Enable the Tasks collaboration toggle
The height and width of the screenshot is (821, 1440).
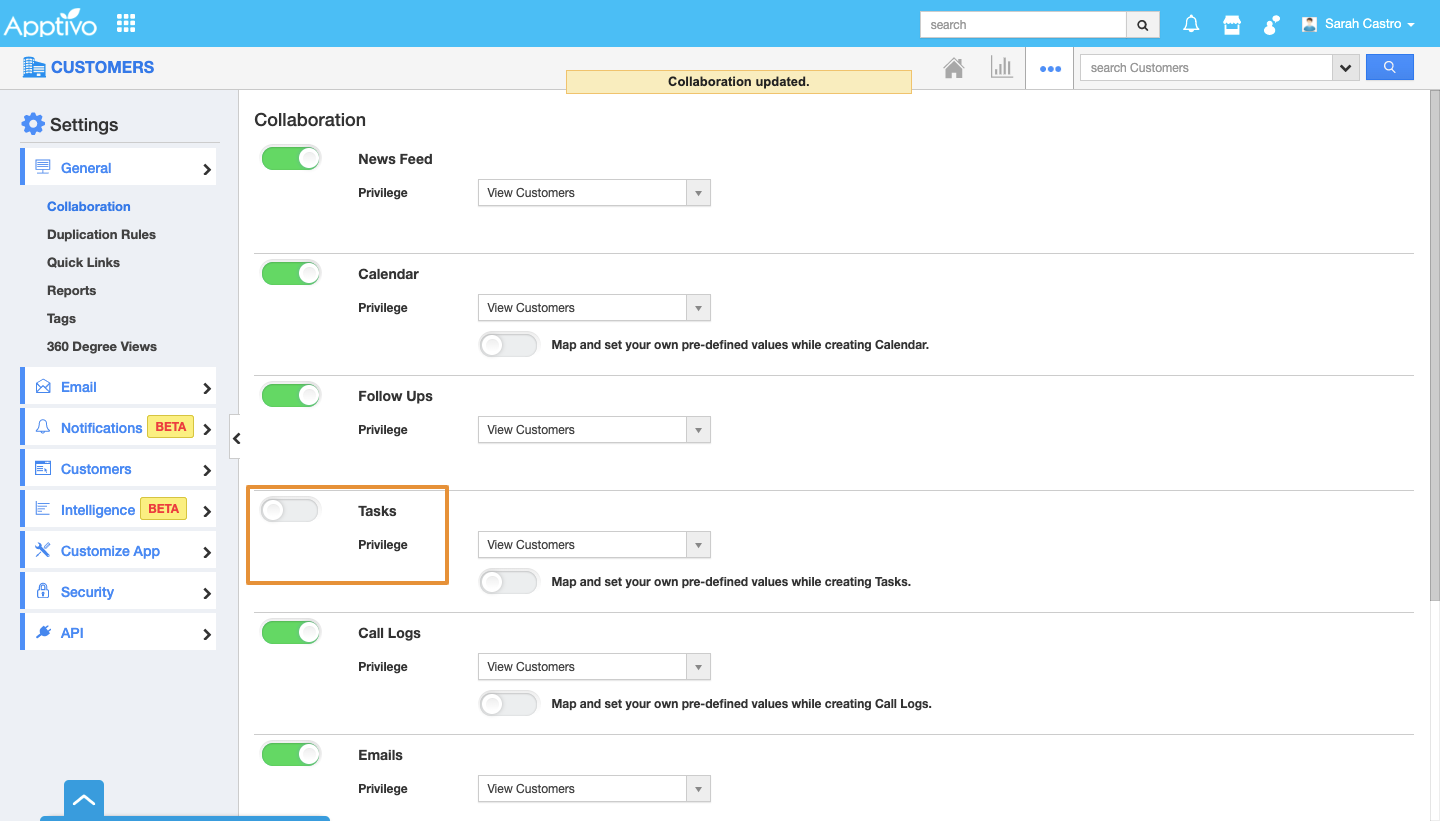click(290, 511)
